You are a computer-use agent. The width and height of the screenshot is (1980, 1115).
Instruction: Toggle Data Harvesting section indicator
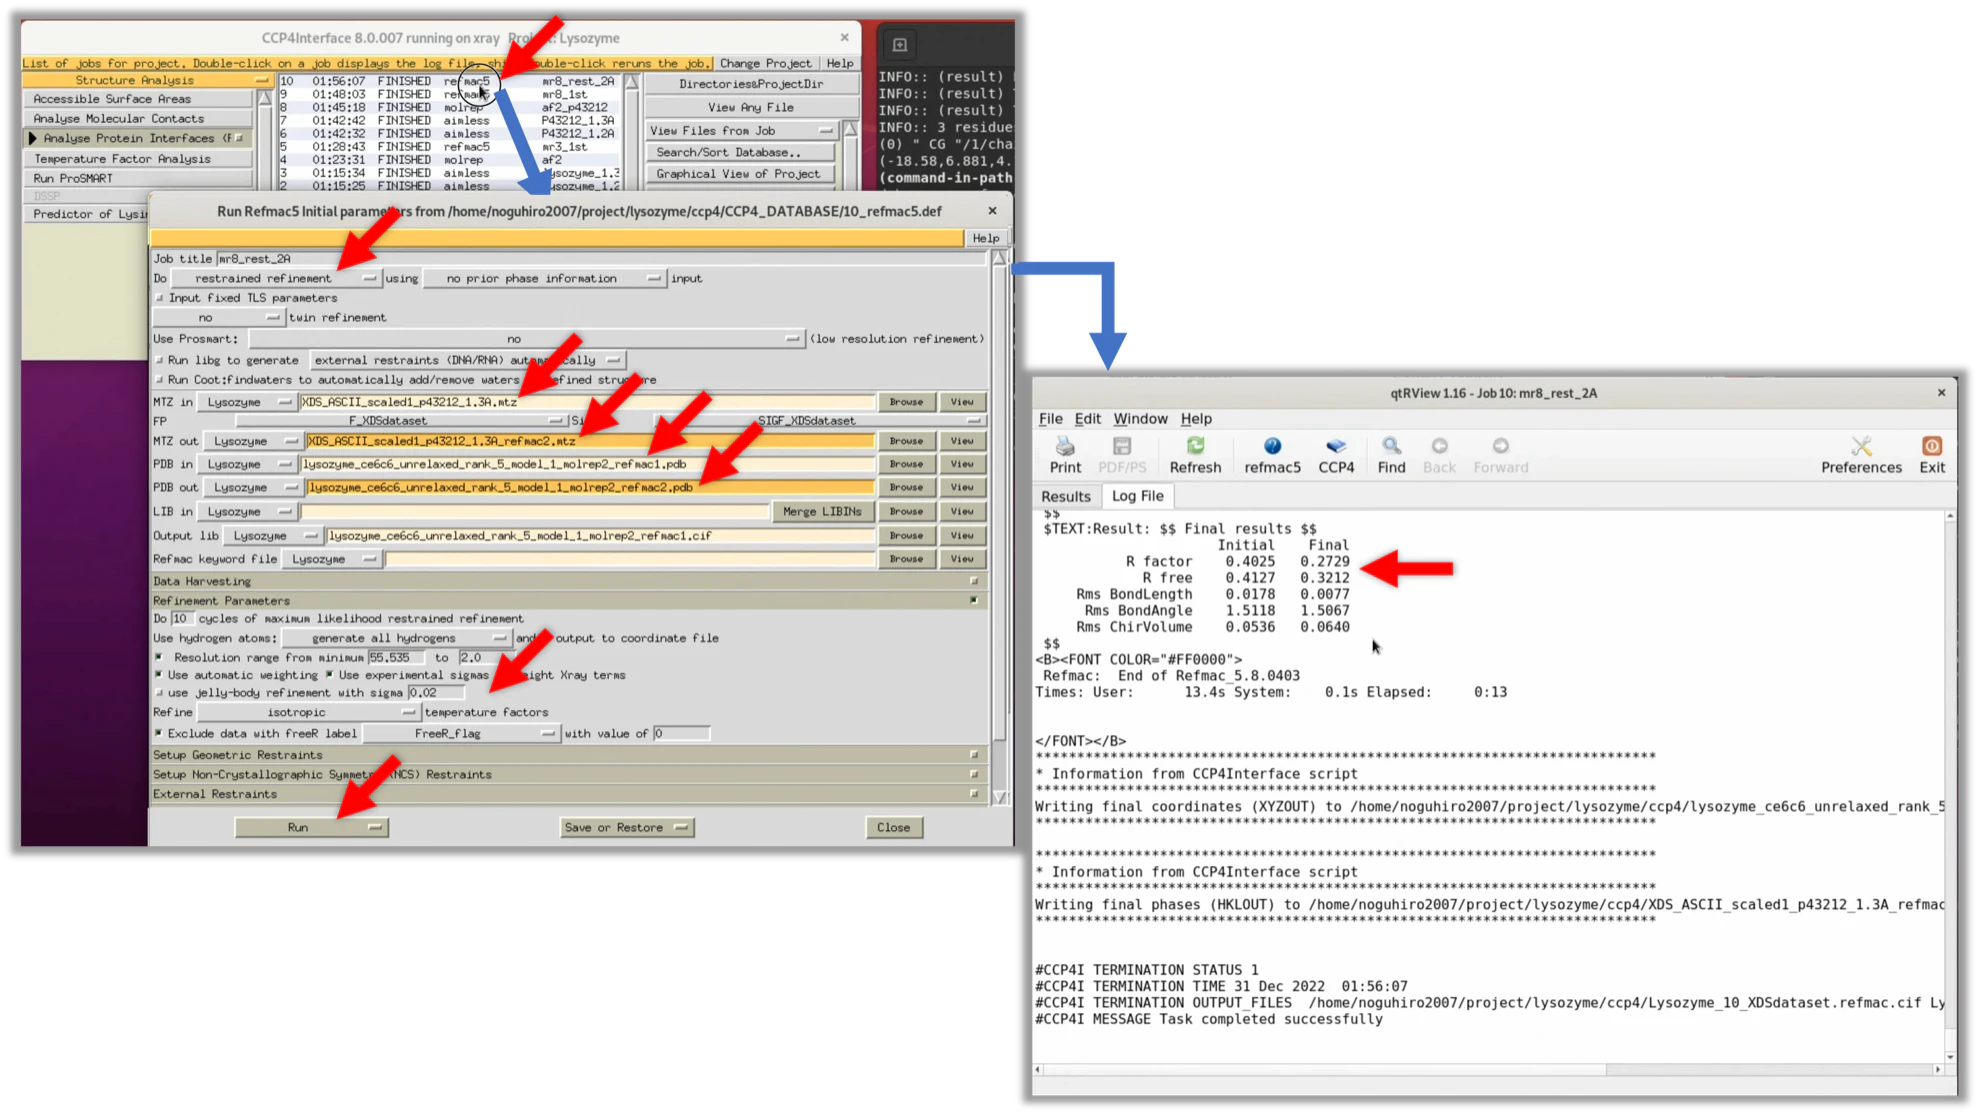coord(974,581)
